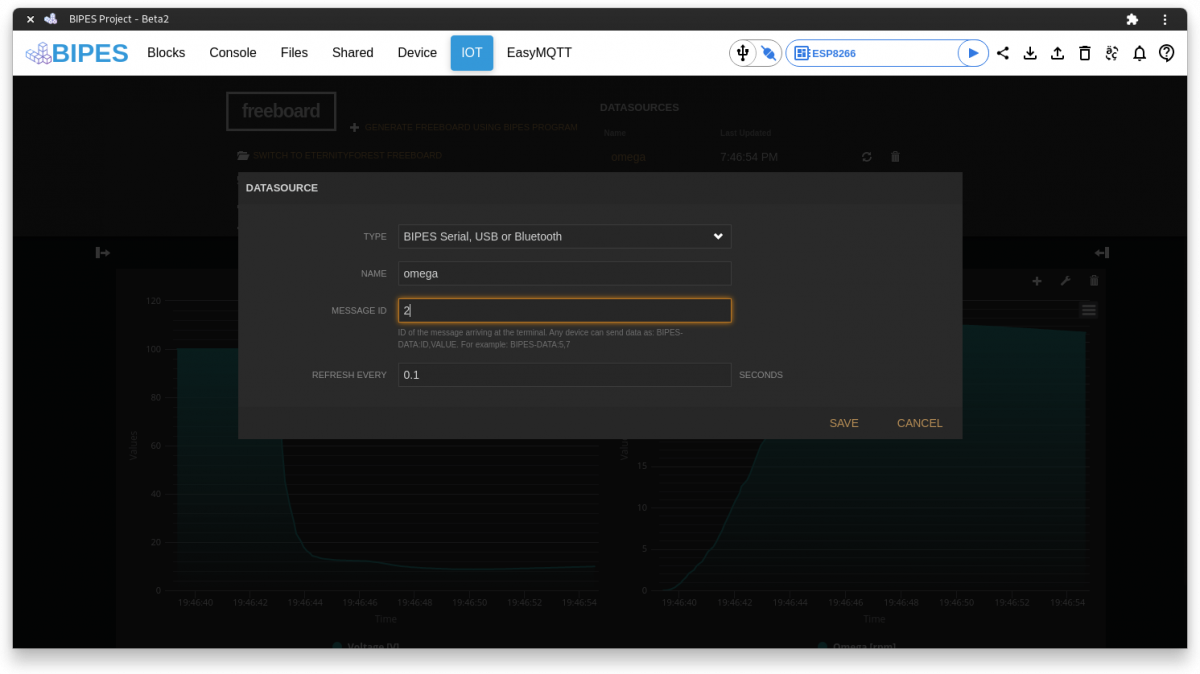Click the USB serial connection icon
This screenshot has width=1200, height=674.
click(x=742, y=53)
